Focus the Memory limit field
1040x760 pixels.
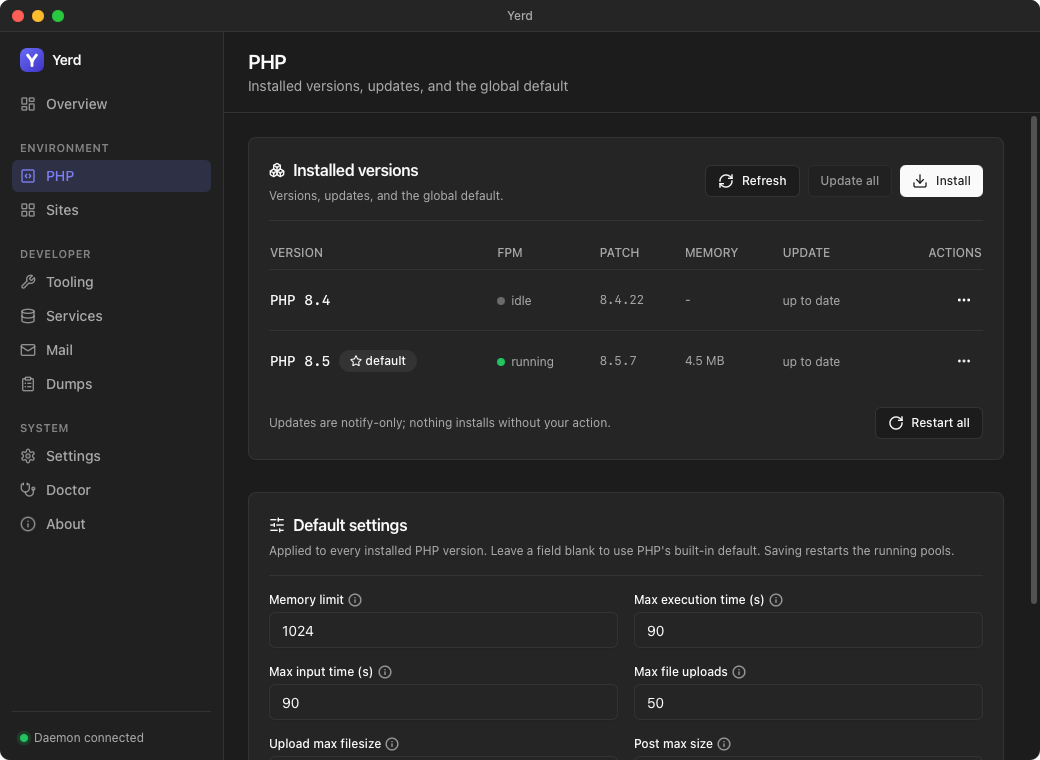point(443,630)
